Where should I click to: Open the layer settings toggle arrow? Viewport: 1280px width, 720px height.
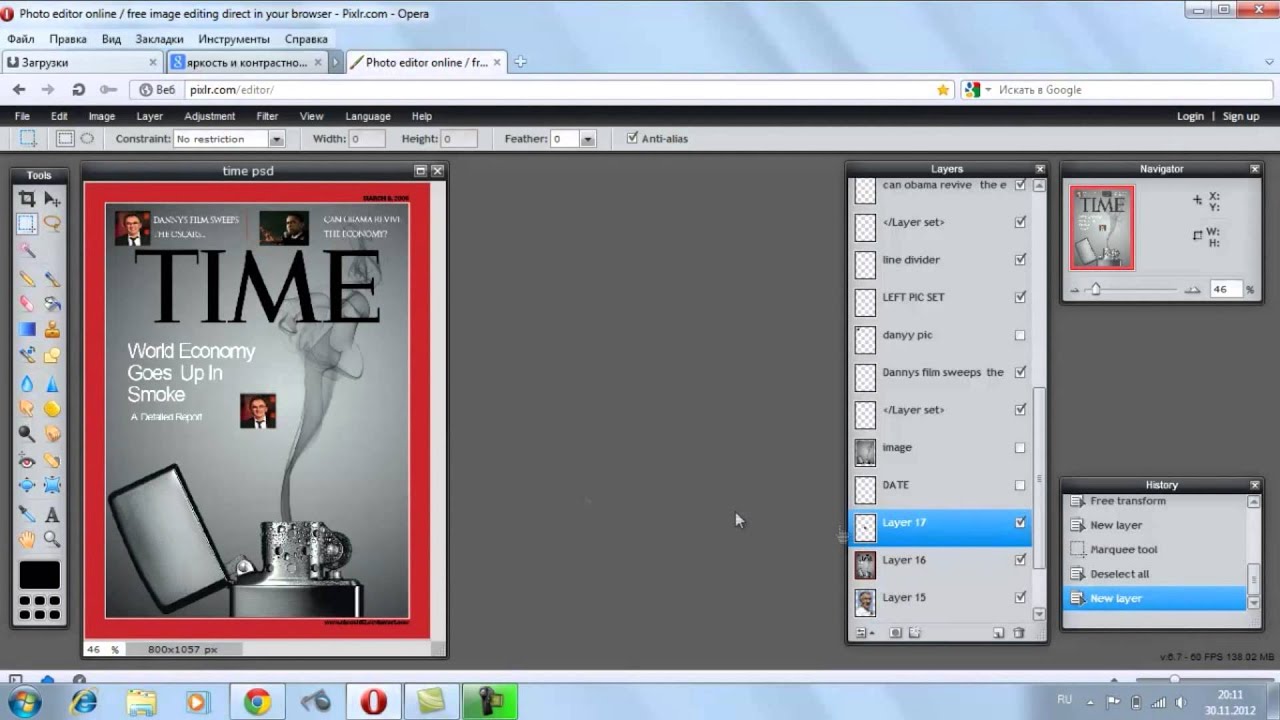pyautogui.click(x=864, y=633)
